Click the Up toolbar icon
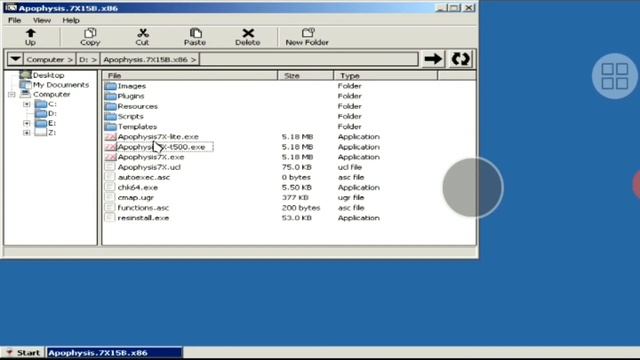The width and height of the screenshot is (640, 360). [x=30, y=37]
